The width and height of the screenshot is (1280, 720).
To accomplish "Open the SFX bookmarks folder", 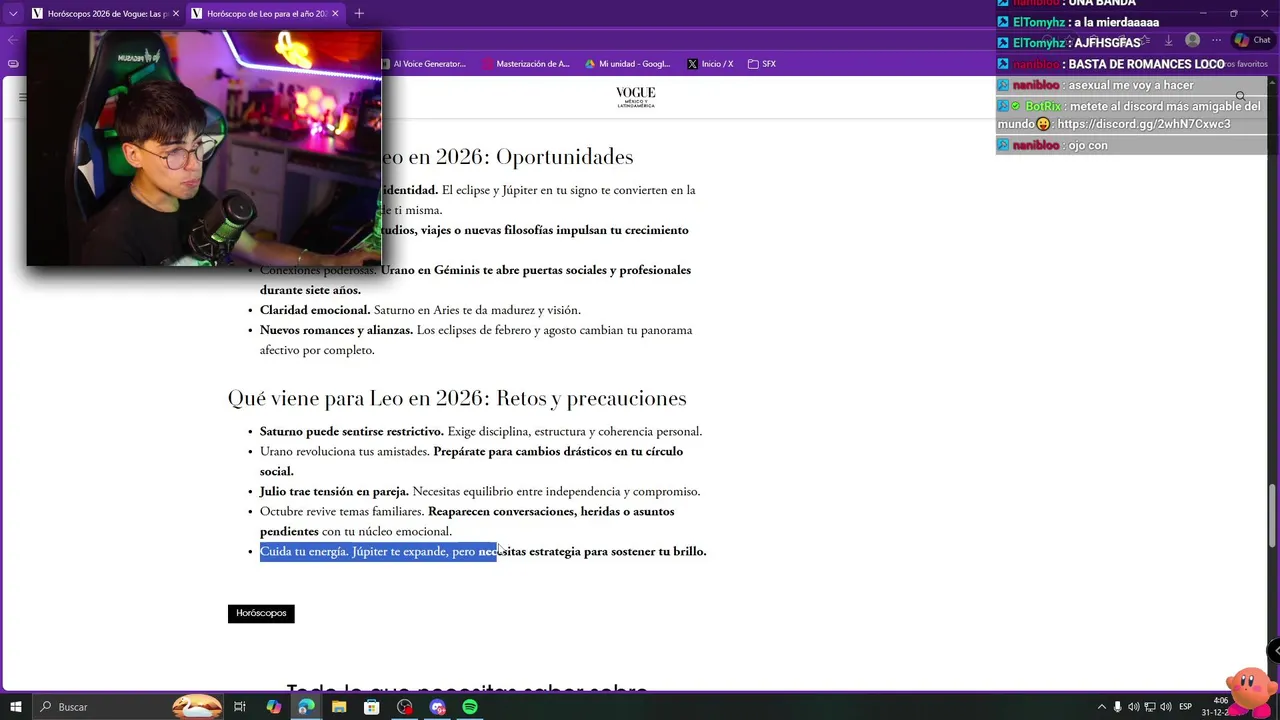I will 761,64.
